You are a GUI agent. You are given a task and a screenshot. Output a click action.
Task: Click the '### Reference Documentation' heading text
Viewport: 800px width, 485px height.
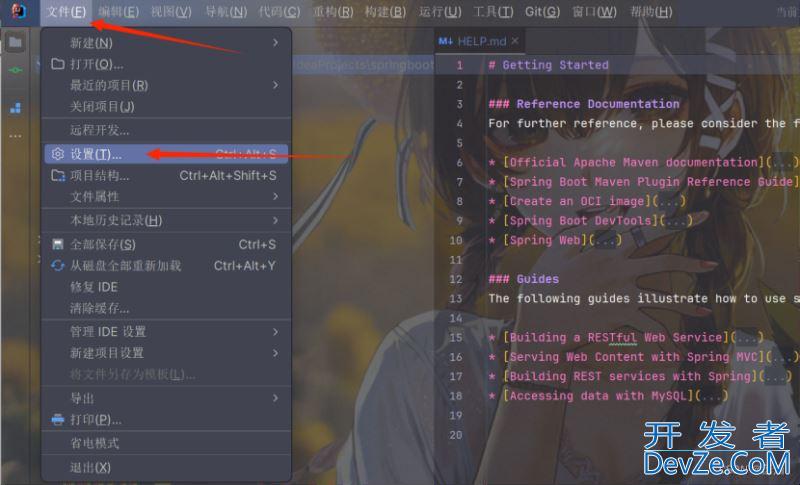584,104
